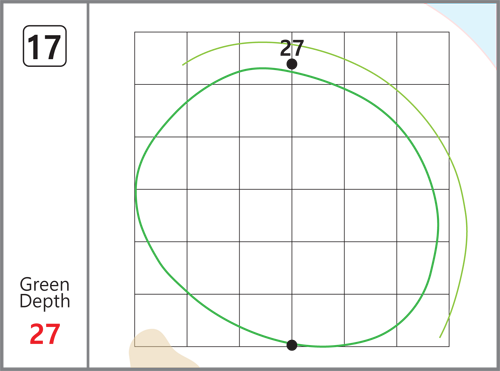Screen dimensions: 500x371
Task: Click the black 27 label above the top dot
Action: click(x=292, y=48)
